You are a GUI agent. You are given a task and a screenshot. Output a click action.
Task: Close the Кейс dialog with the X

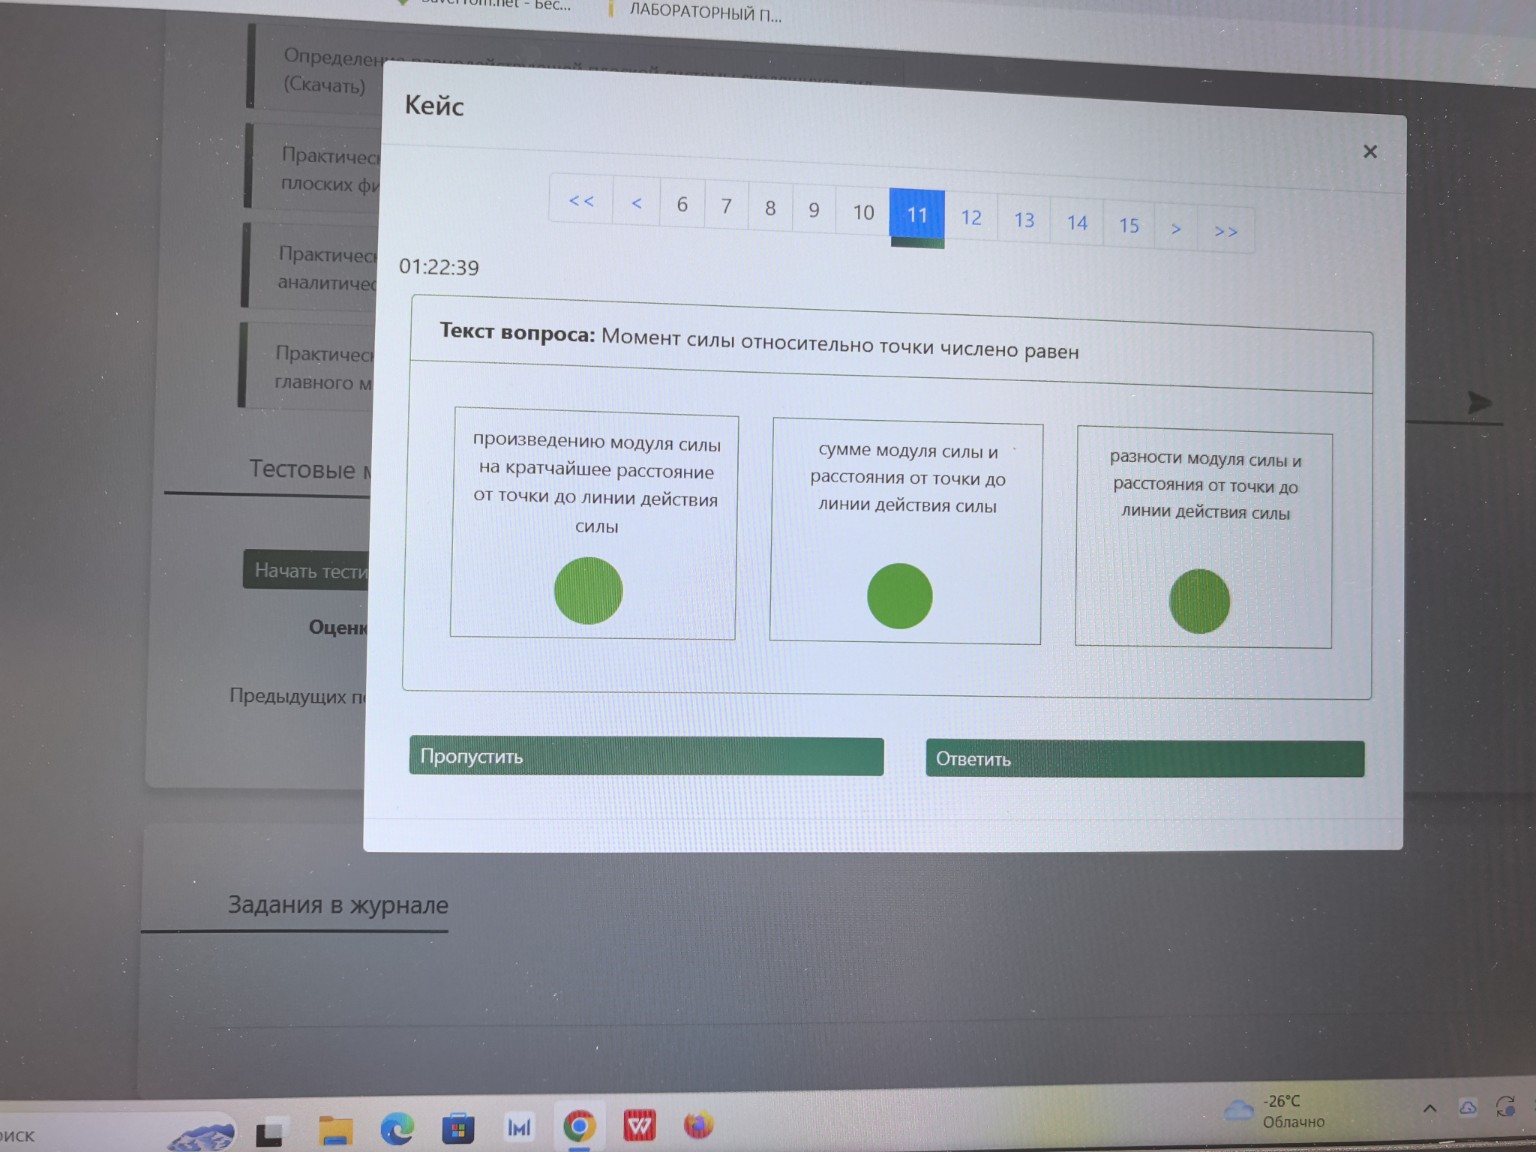(1370, 152)
